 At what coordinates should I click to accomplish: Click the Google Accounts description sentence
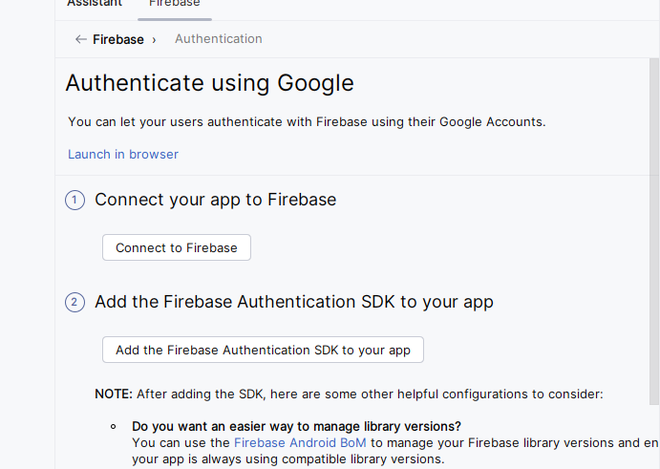point(307,122)
